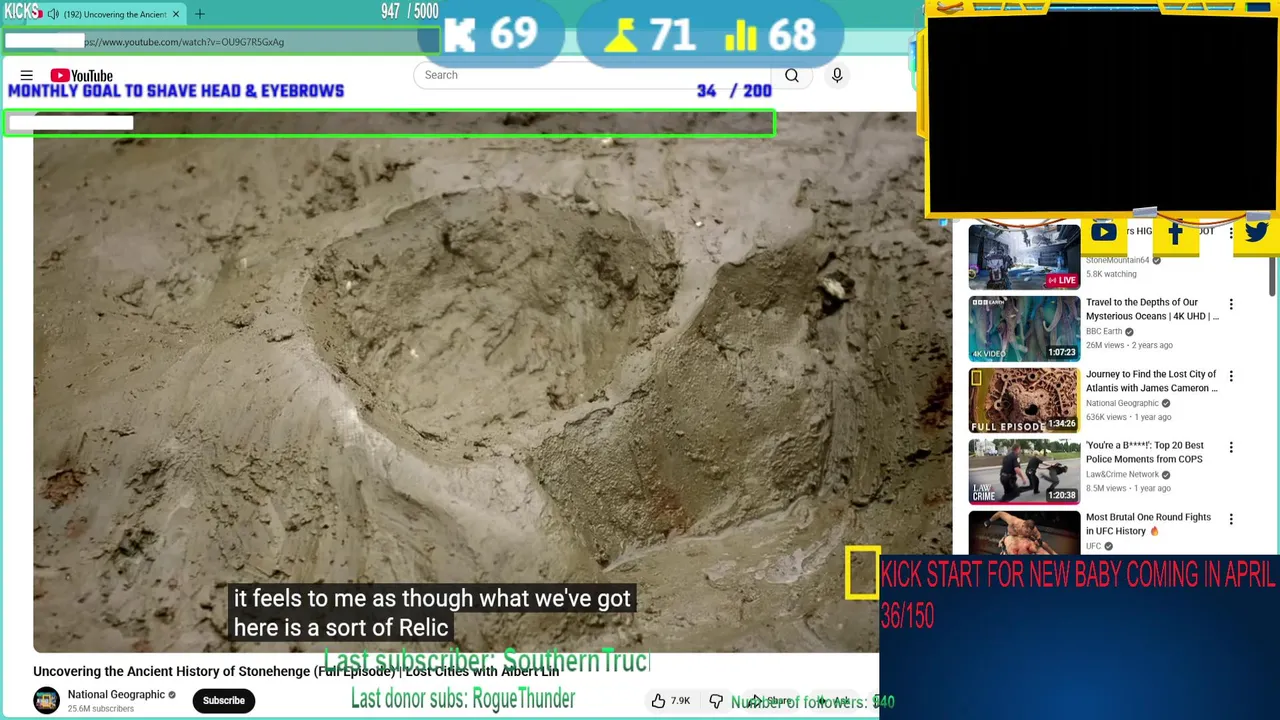Open National Geographic channel avatar
1280x720 pixels.
(46, 700)
